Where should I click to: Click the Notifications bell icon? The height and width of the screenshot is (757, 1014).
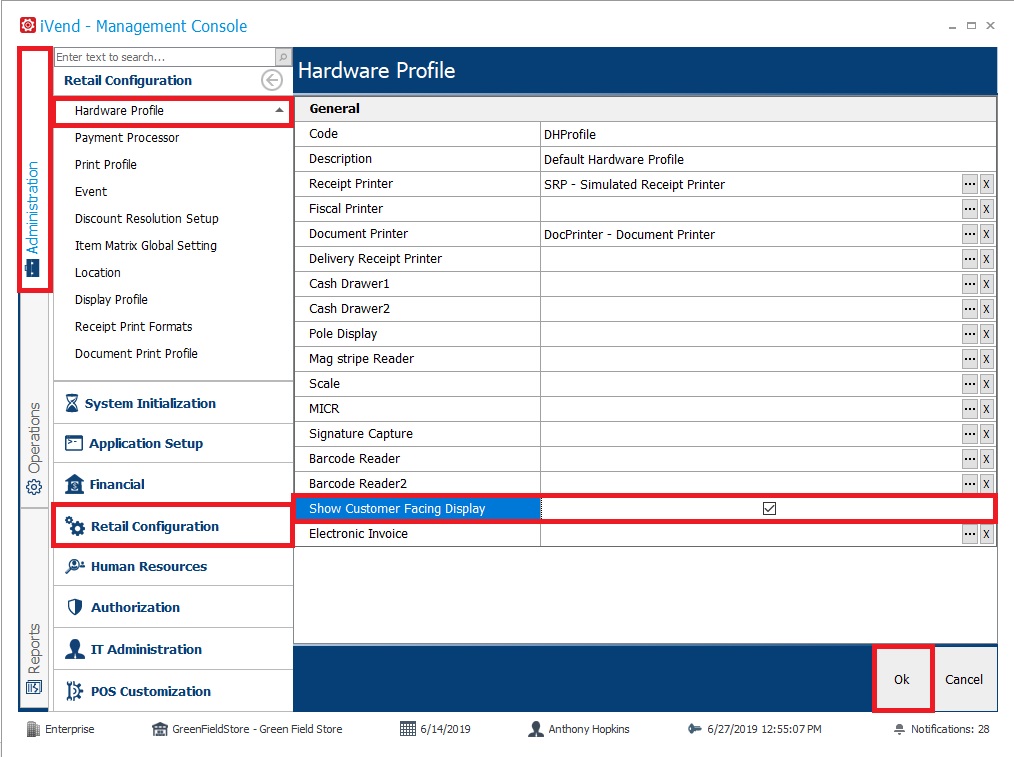[x=899, y=729]
